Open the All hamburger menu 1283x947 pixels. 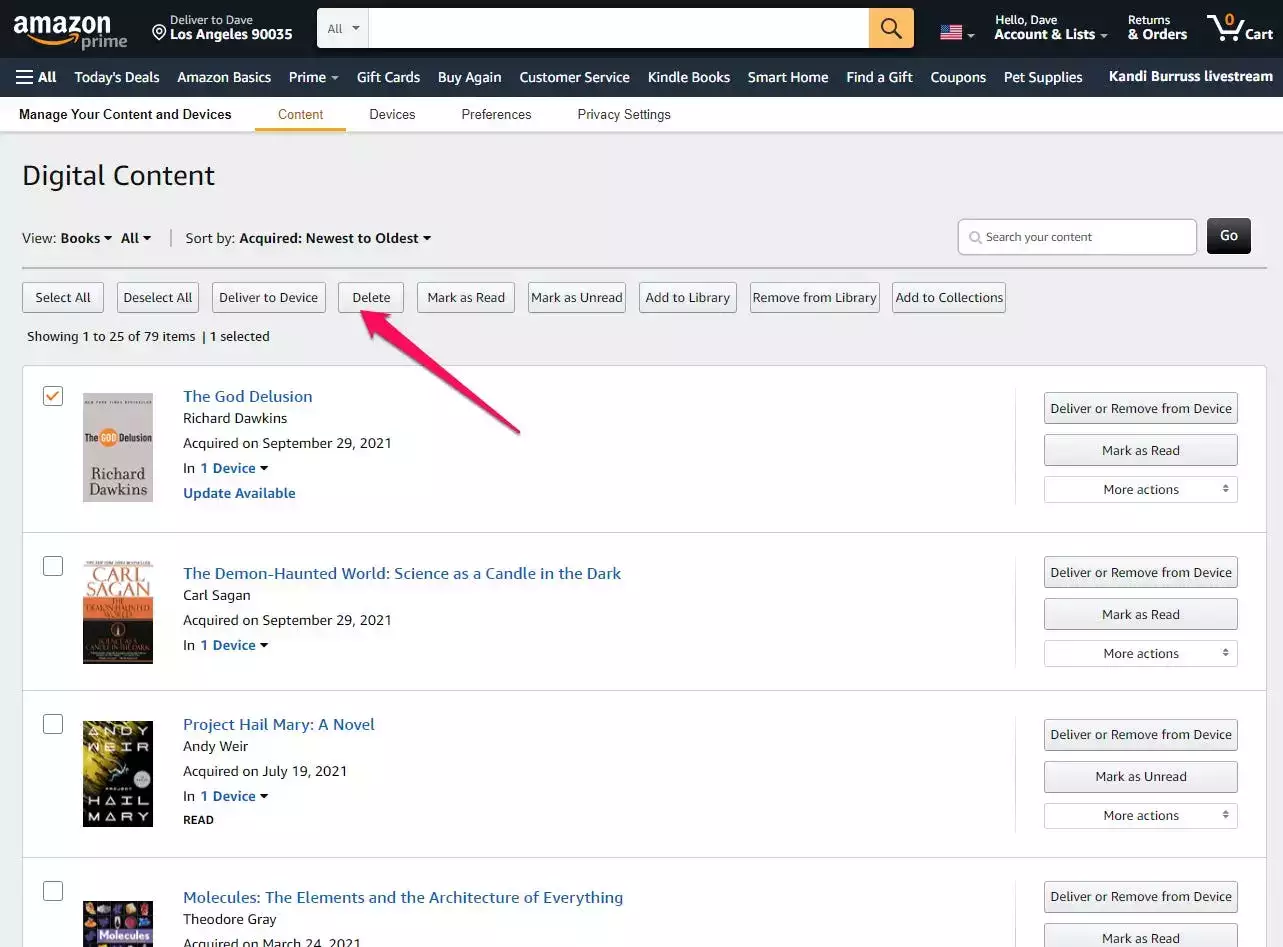(36, 77)
